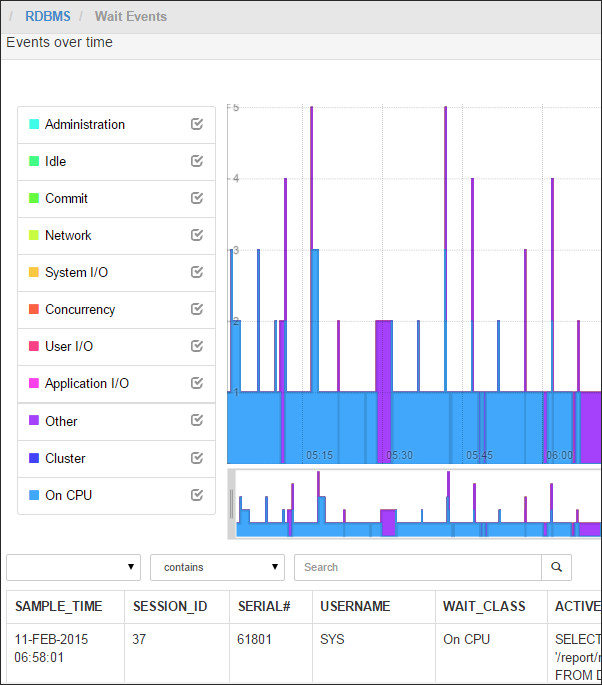Toggle the Network check icon

197,235
